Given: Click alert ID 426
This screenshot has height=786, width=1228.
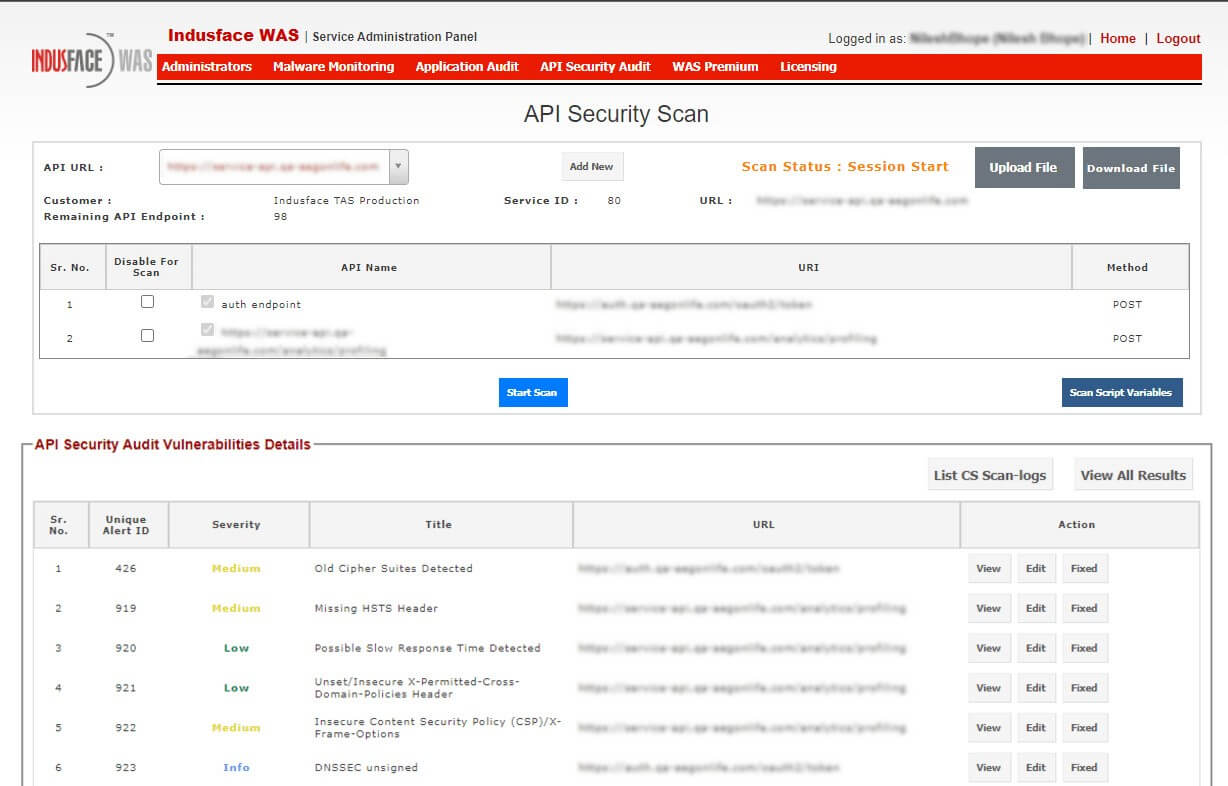Looking at the screenshot, I should pyautogui.click(x=126, y=569).
